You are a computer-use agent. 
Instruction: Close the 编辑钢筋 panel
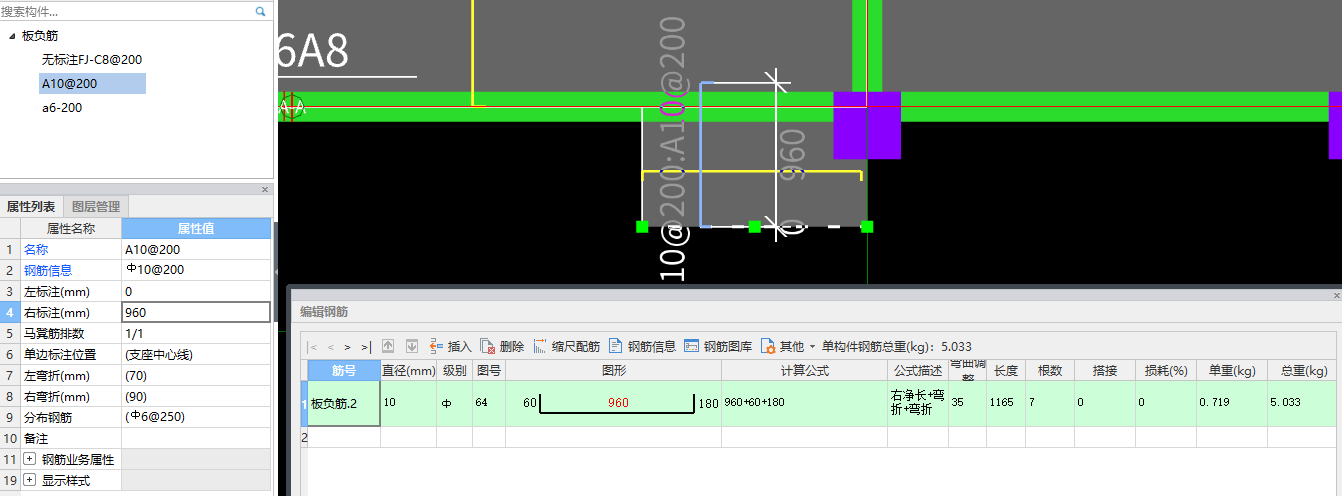[x=1336, y=296]
